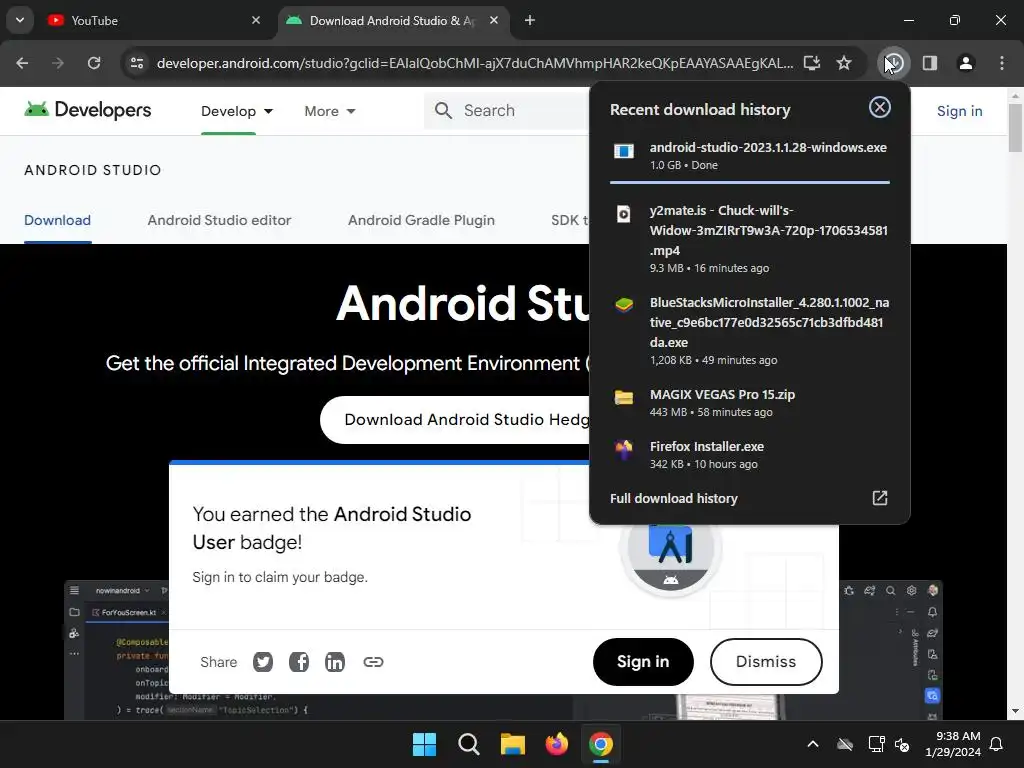Viewport: 1024px width, 768px height.
Task: Click Android Developers logo
Action: [x=88, y=110]
